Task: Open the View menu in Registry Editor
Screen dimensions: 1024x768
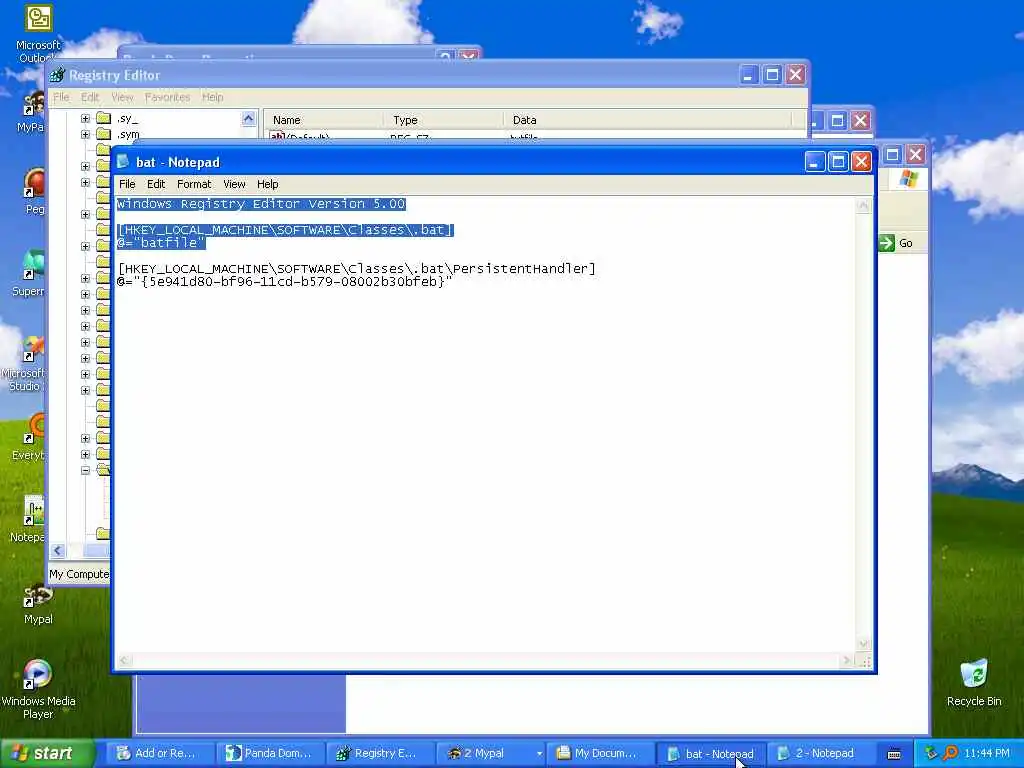Action: [121, 97]
